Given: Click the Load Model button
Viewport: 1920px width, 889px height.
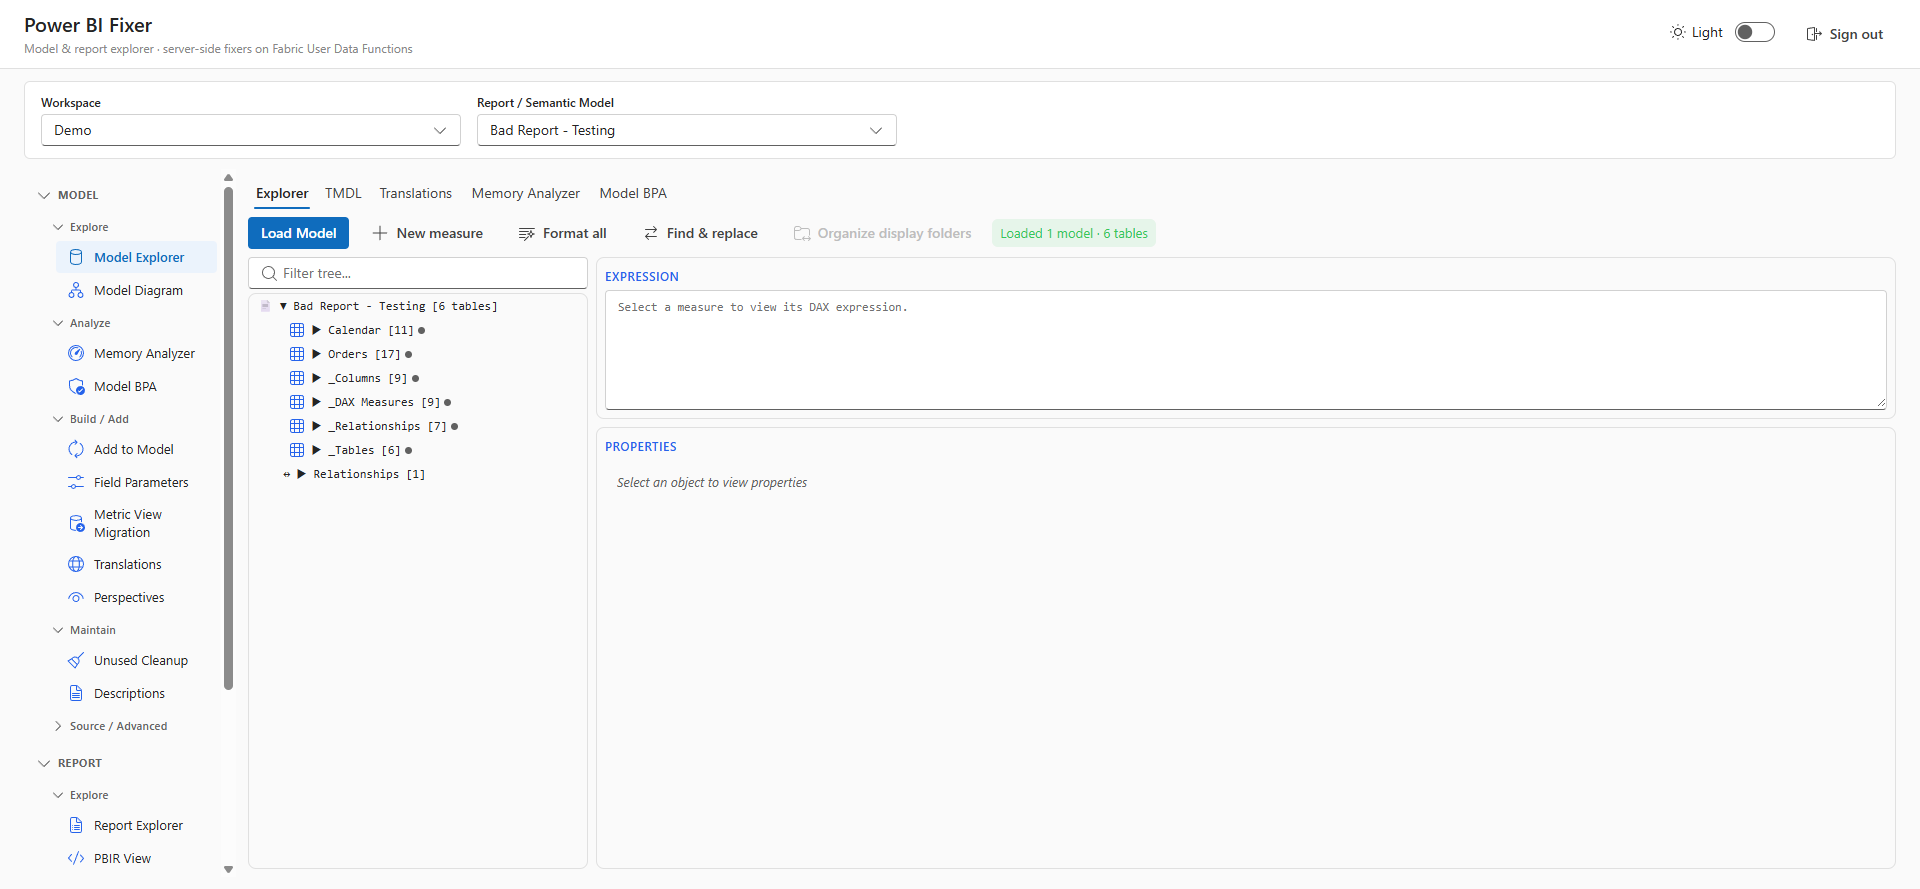Looking at the screenshot, I should click(x=298, y=233).
